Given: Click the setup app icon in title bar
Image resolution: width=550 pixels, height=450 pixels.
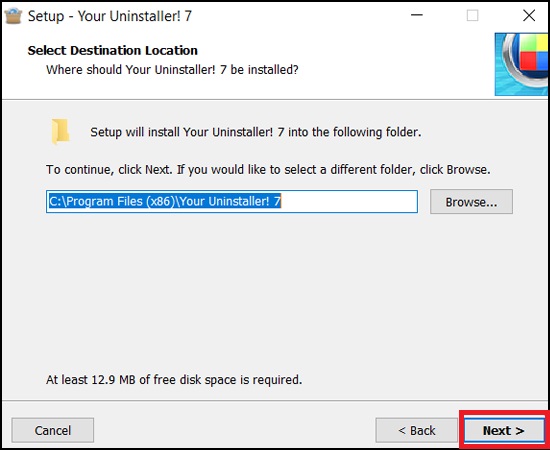Looking at the screenshot, I should [13, 16].
